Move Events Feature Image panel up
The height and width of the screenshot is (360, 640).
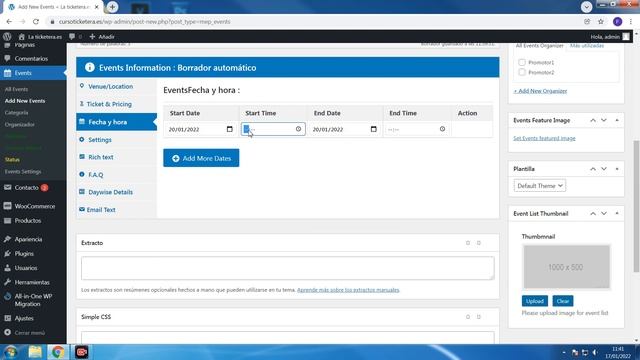click(x=593, y=120)
